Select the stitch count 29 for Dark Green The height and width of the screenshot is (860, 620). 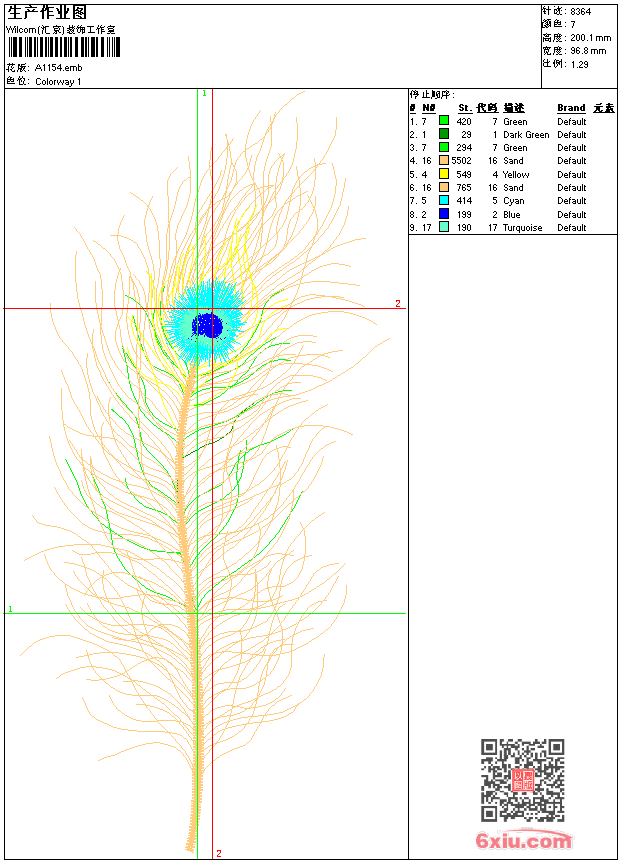point(466,134)
